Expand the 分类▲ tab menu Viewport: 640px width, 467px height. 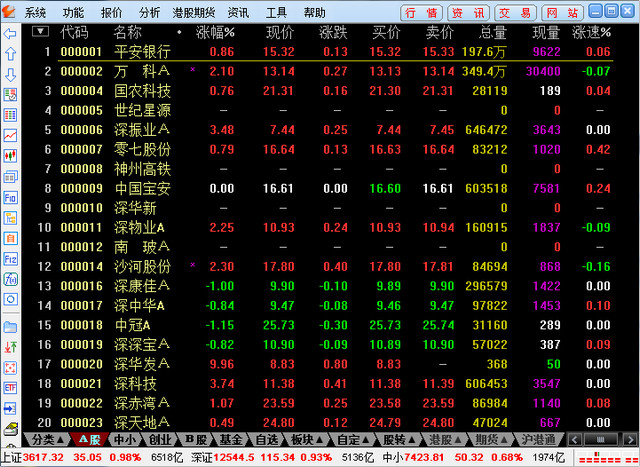click(x=47, y=440)
